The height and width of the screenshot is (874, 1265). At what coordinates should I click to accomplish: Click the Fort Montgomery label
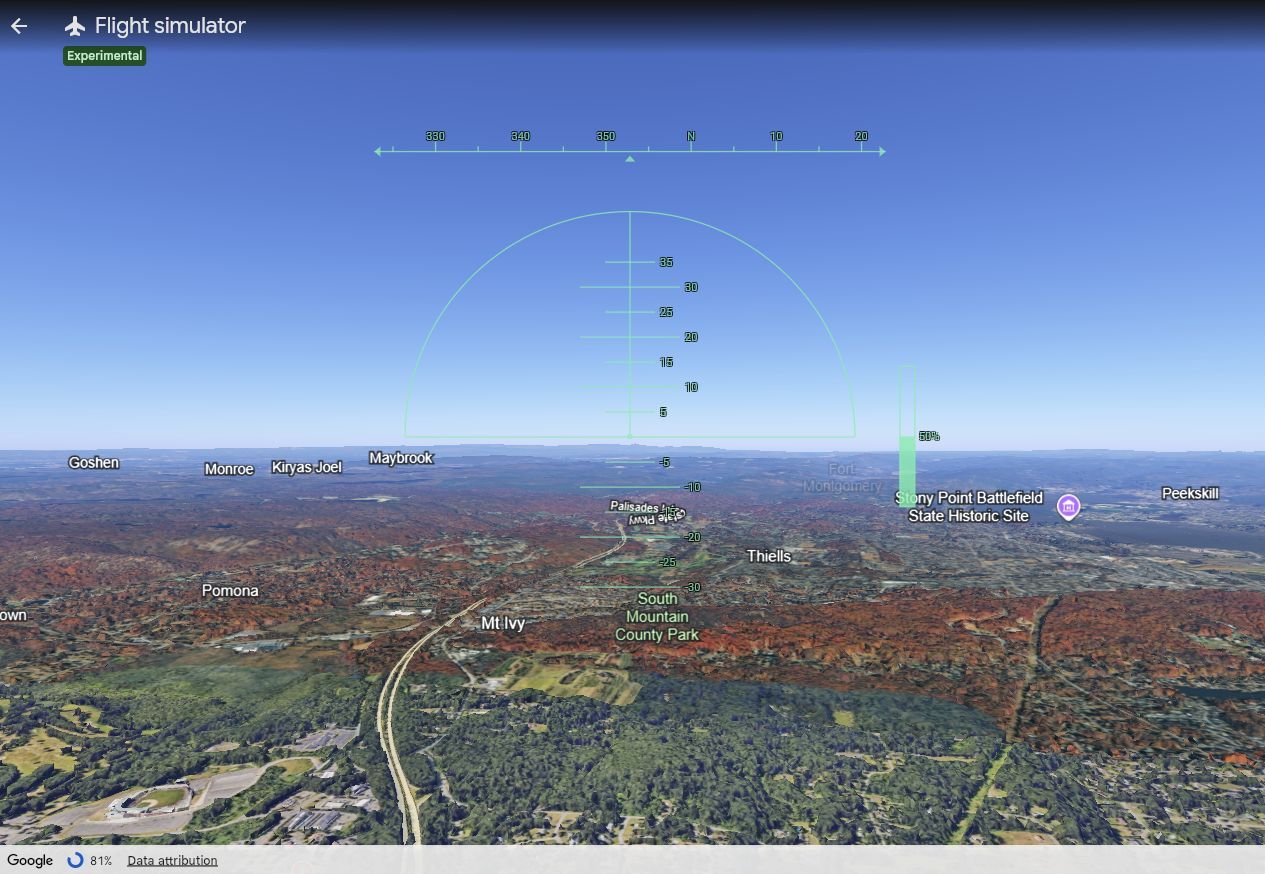point(842,477)
